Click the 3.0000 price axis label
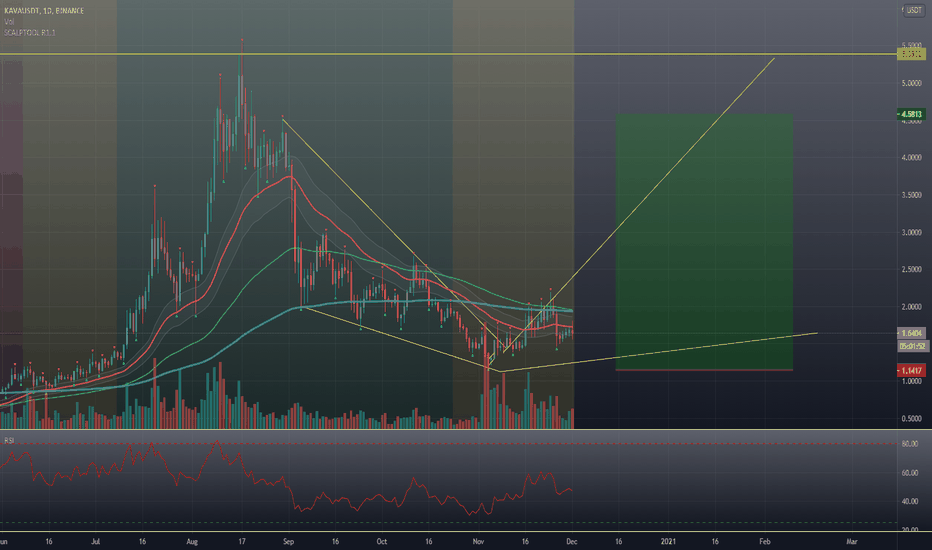Image resolution: width=932 pixels, height=550 pixels. click(911, 232)
